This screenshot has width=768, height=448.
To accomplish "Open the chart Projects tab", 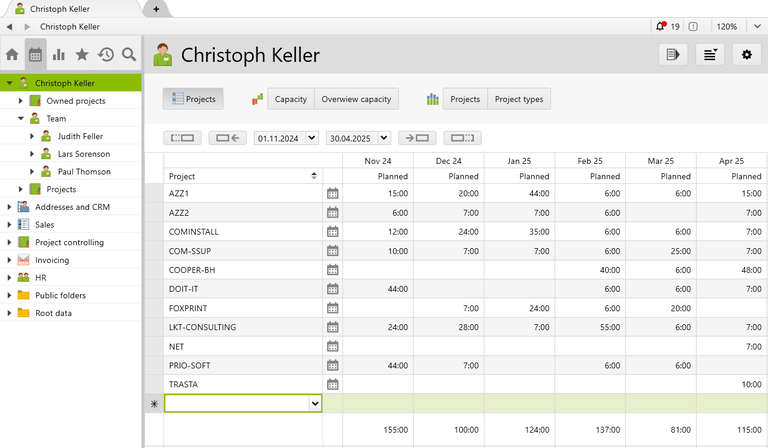I will click(x=465, y=99).
